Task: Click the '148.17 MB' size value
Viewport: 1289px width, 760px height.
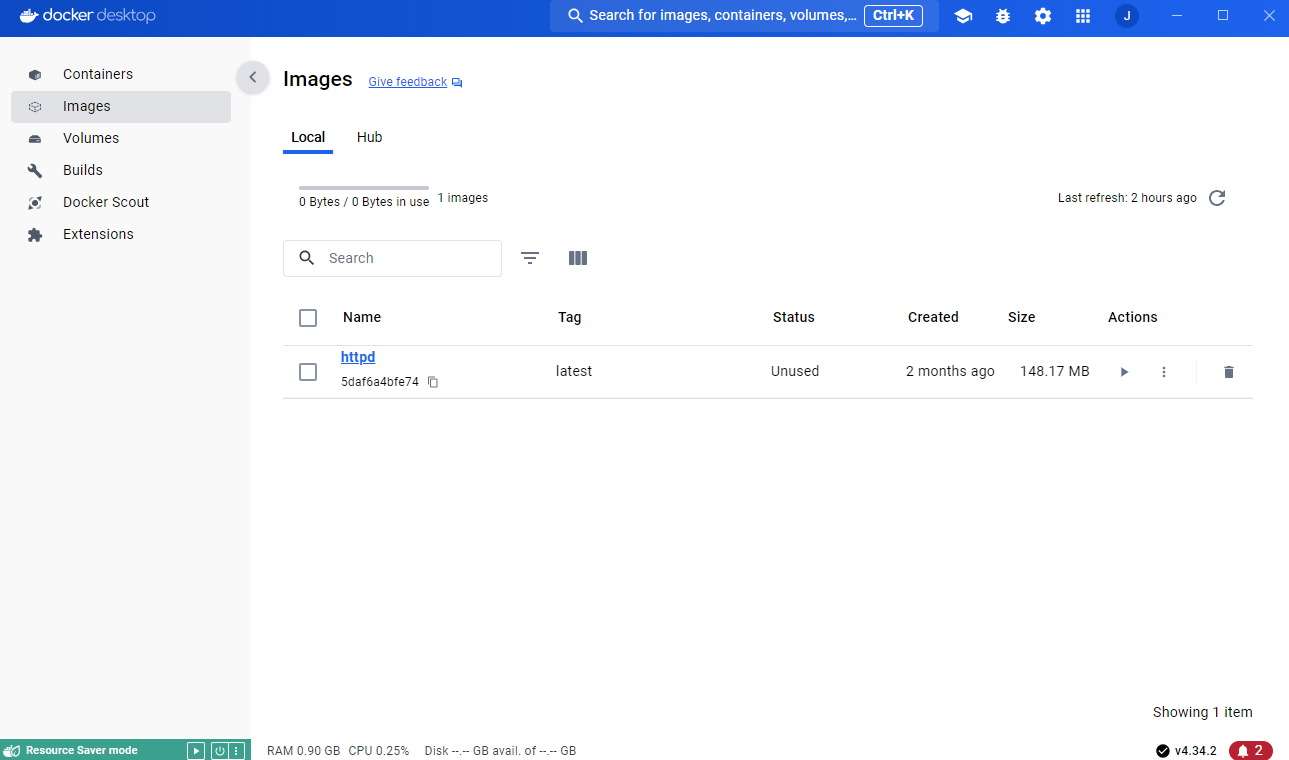Action: pyautogui.click(x=1055, y=371)
